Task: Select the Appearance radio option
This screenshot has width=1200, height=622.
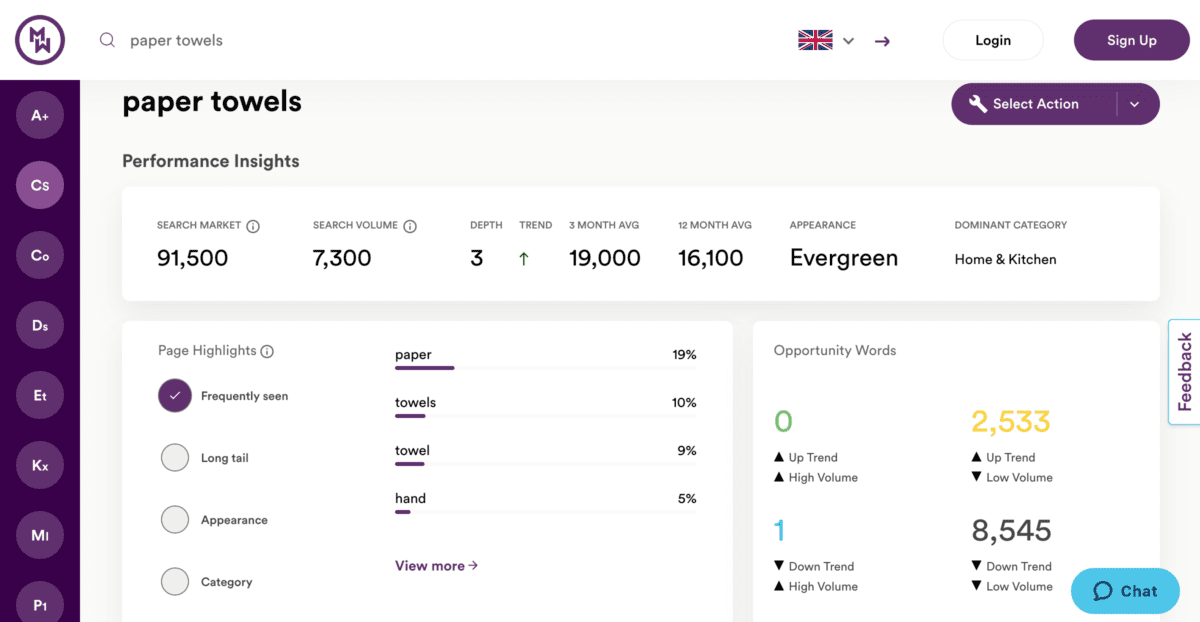Action: pos(175,520)
